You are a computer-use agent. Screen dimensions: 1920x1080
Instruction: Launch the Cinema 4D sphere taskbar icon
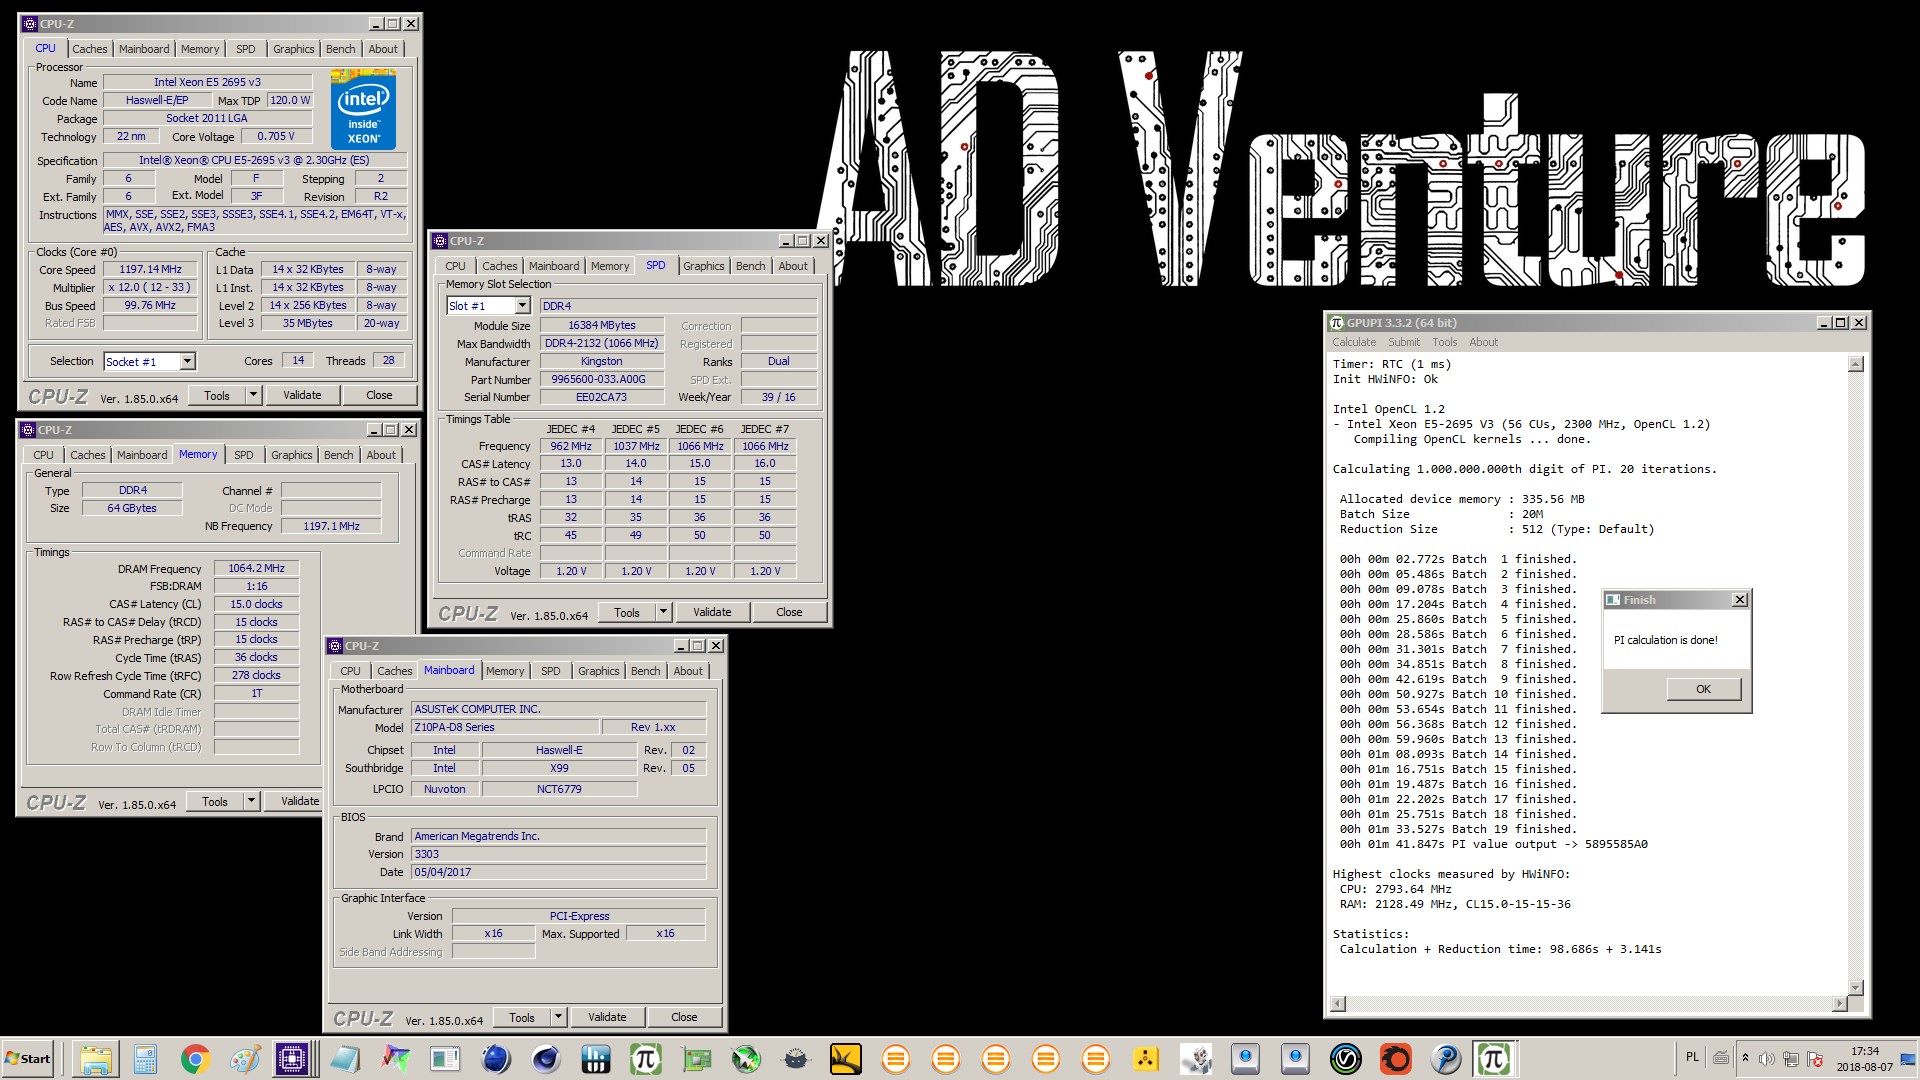(x=545, y=1058)
